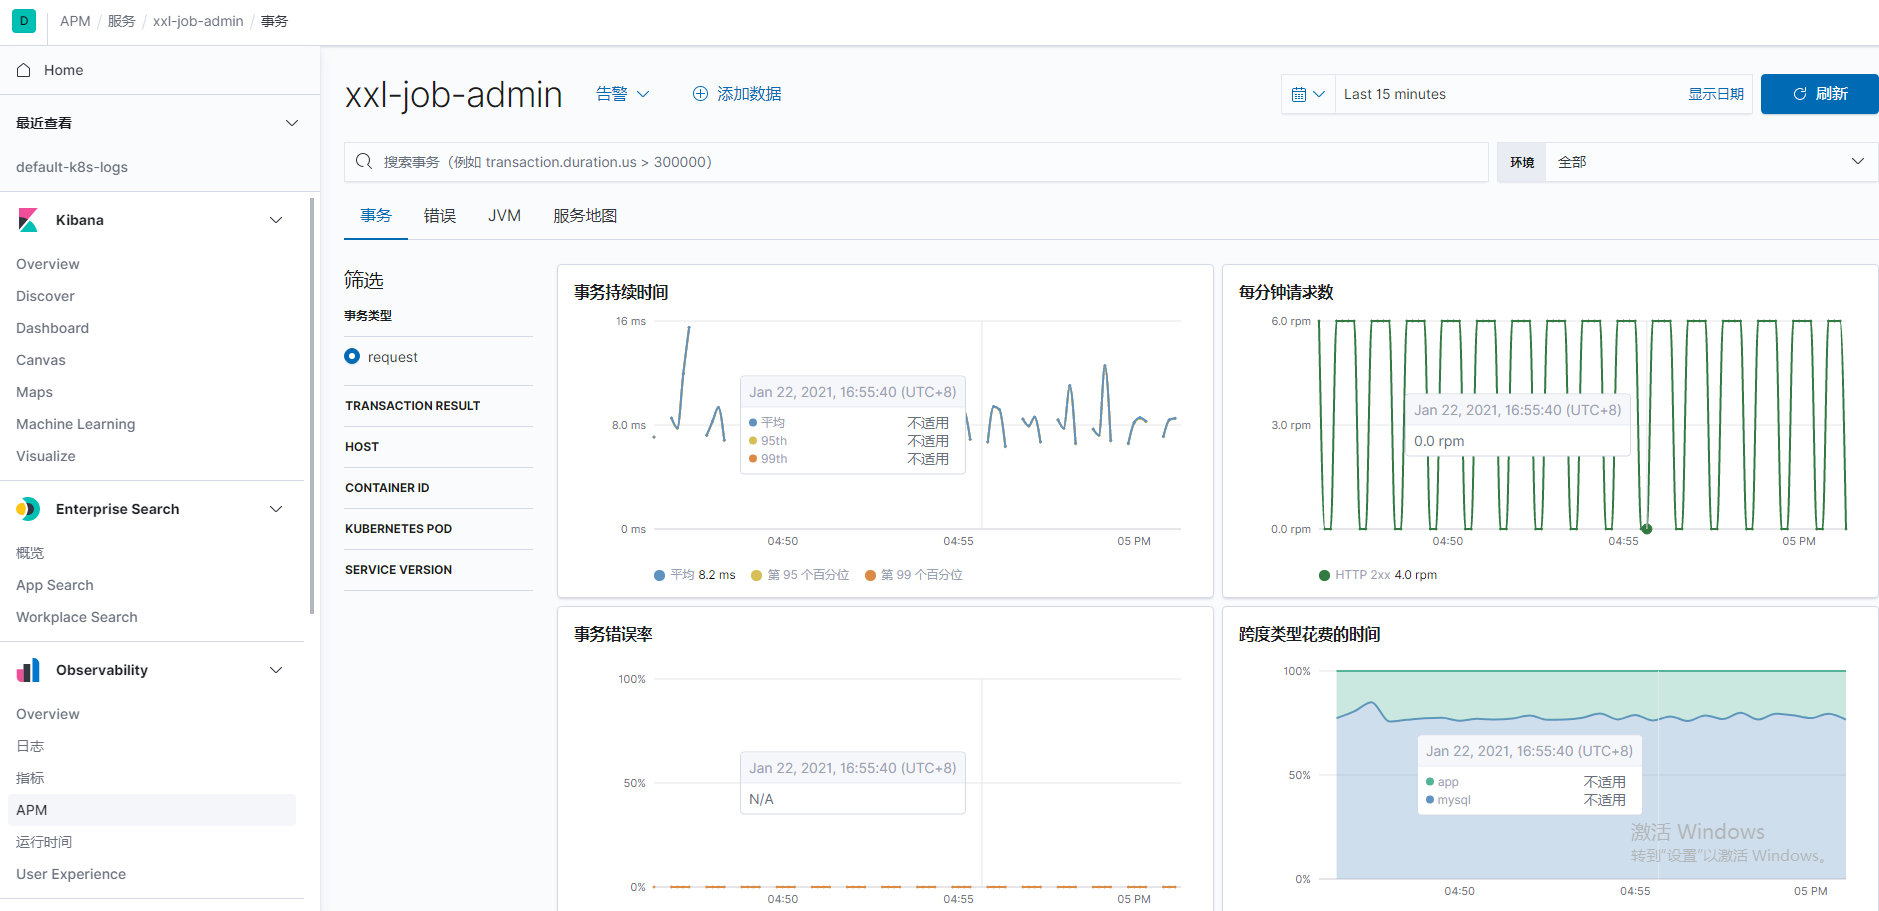Click the green D space avatar icon
This screenshot has height=911, width=1879.
[x=24, y=21]
